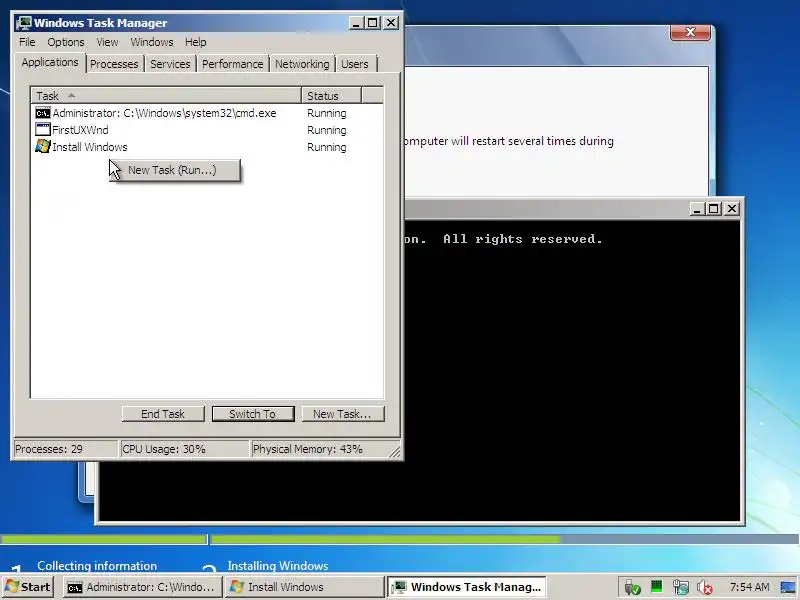Open the Options menu

pos(66,42)
